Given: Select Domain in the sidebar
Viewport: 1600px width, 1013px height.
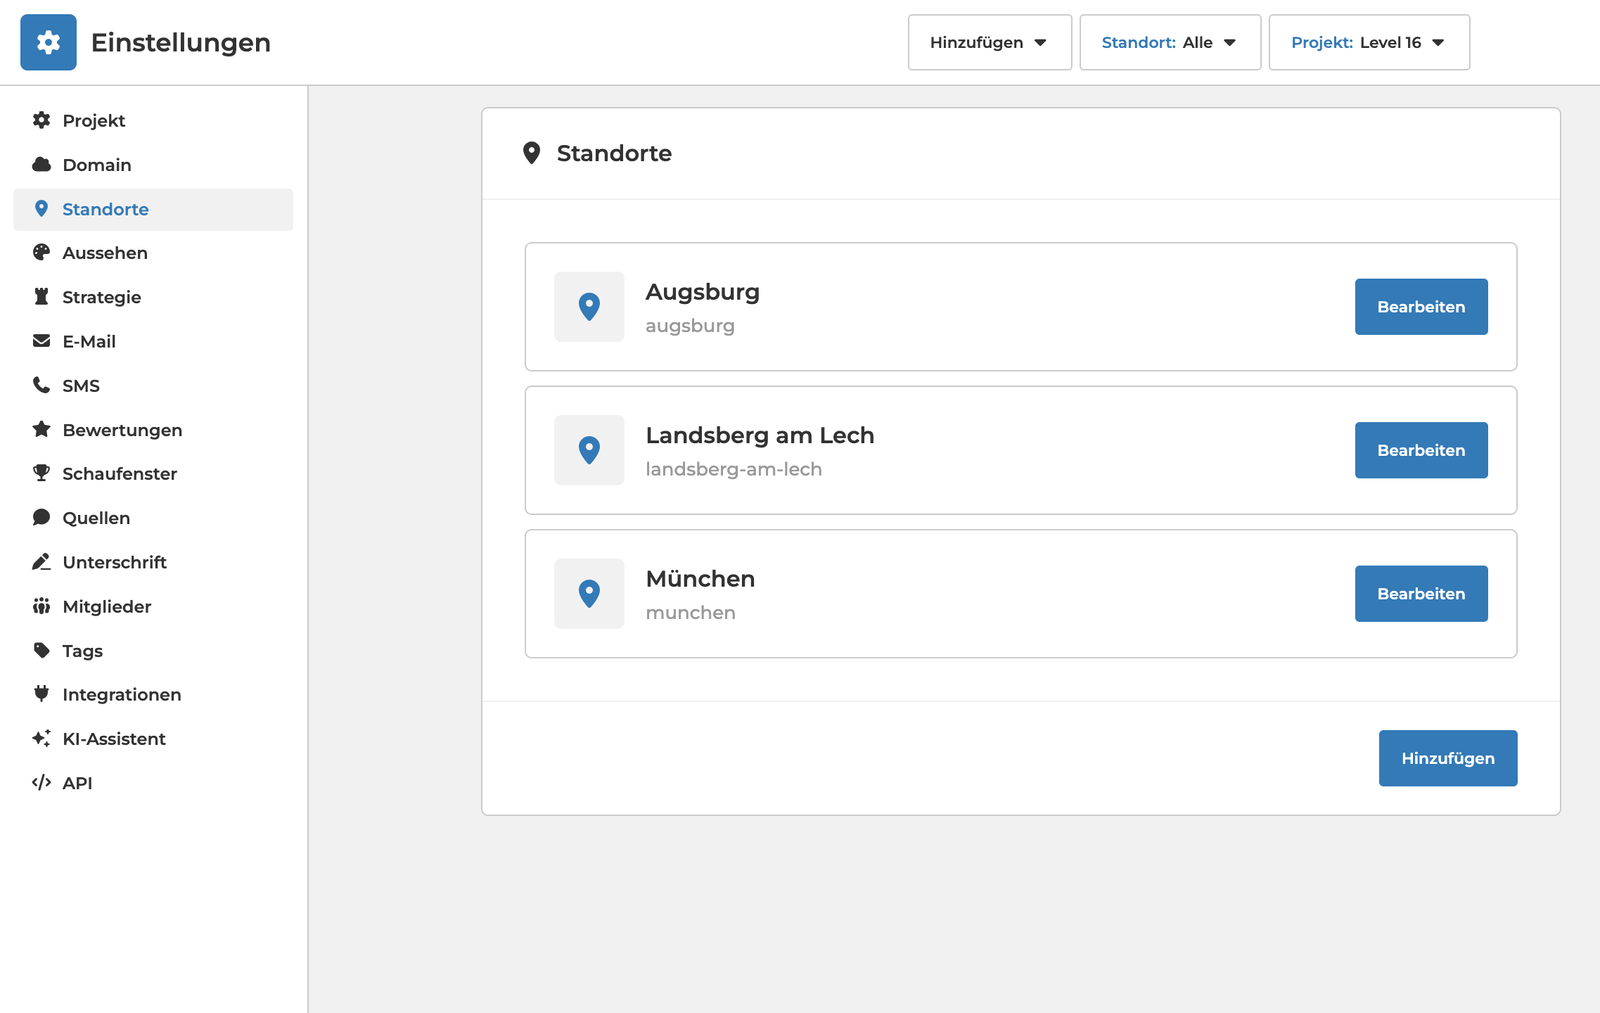Looking at the screenshot, I should pos(97,165).
